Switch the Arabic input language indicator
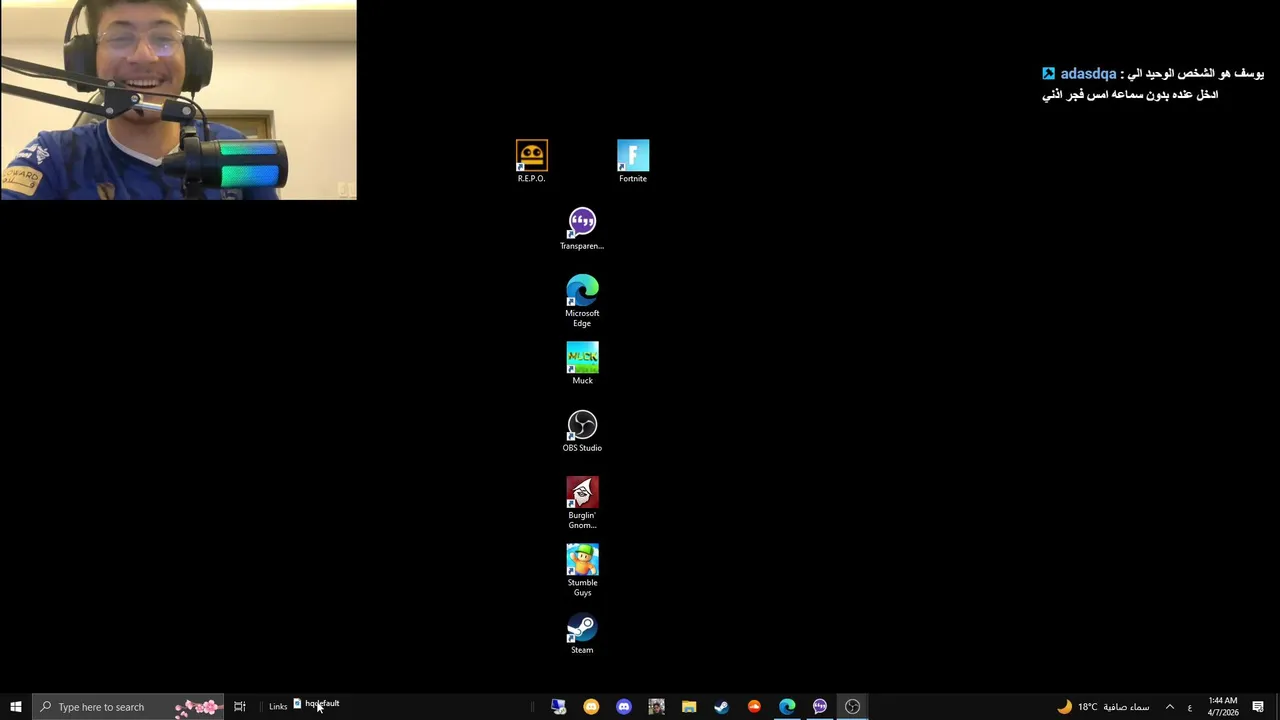The image size is (1280, 720). 1189,707
